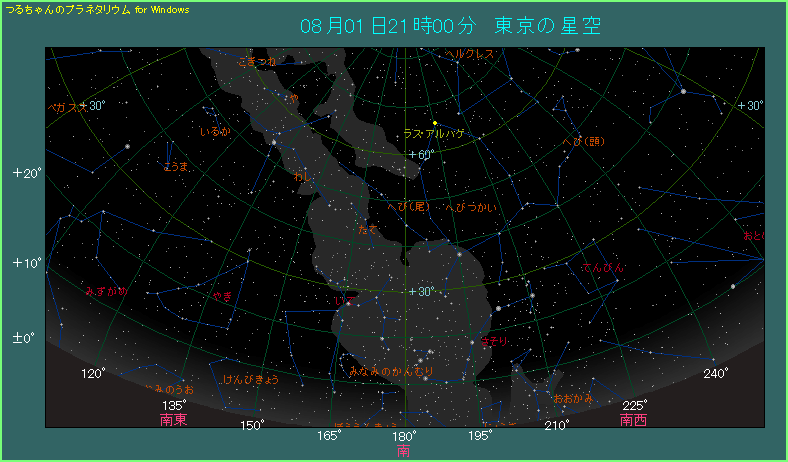Click the +60° altitude label
Screen dimensions: 788x462
tap(419, 154)
